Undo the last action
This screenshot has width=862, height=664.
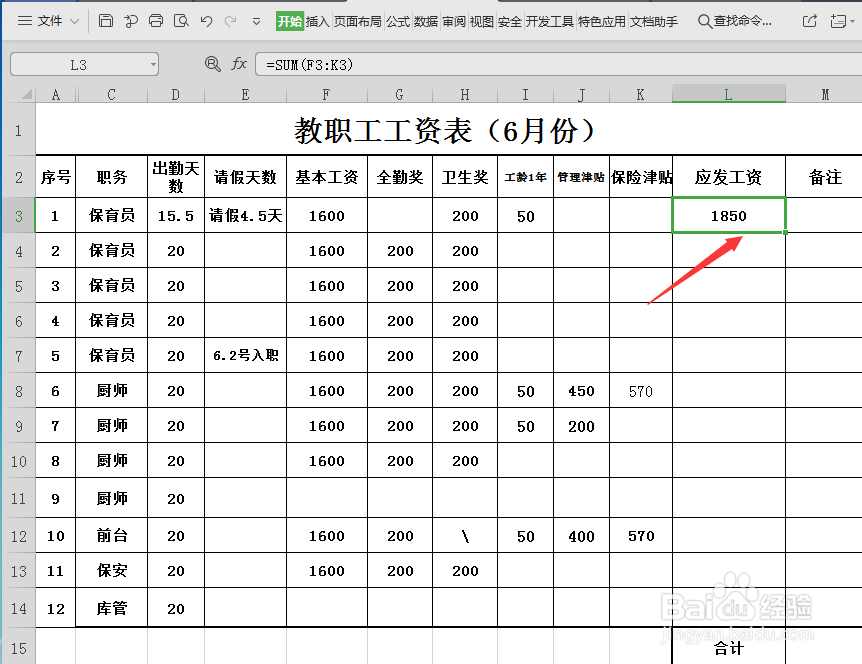(x=208, y=19)
